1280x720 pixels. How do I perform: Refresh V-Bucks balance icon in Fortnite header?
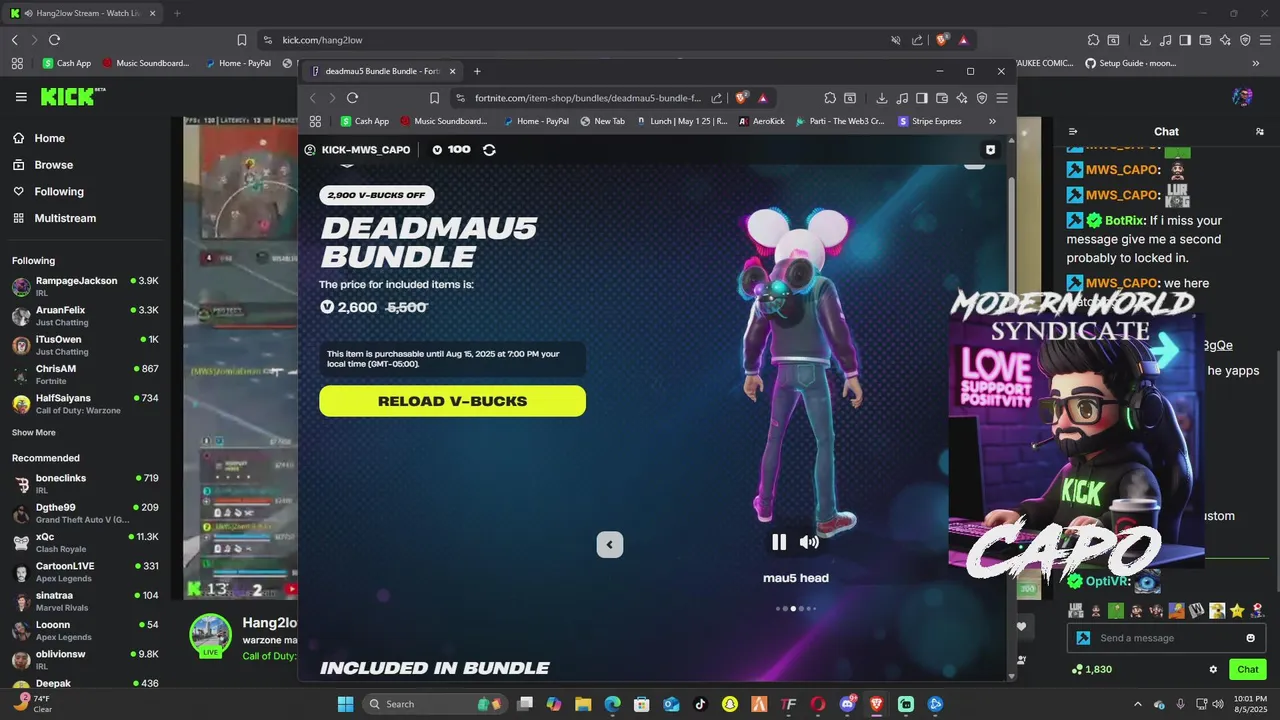click(x=489, y=149)
